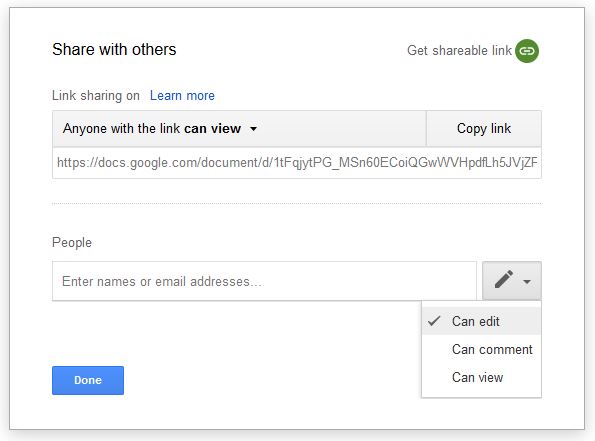595x441 pixels.
Task: Open the Learn more link
Action: [182, 96]
